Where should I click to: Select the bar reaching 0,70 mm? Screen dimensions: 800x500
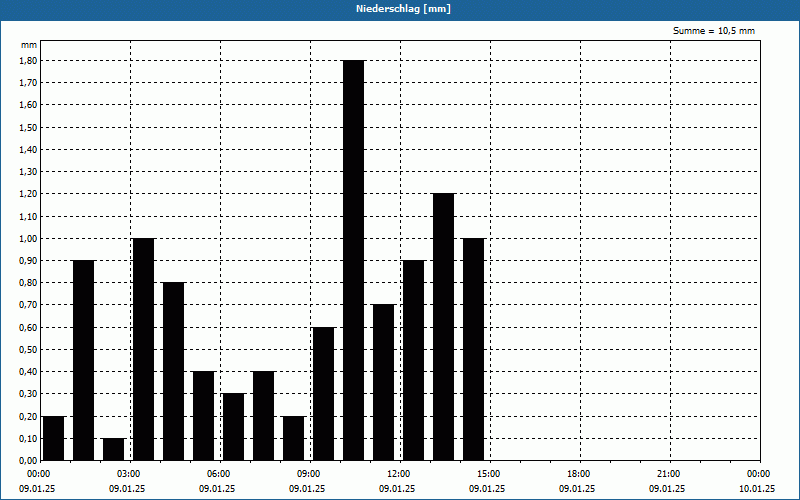click(x=384, y=383)
